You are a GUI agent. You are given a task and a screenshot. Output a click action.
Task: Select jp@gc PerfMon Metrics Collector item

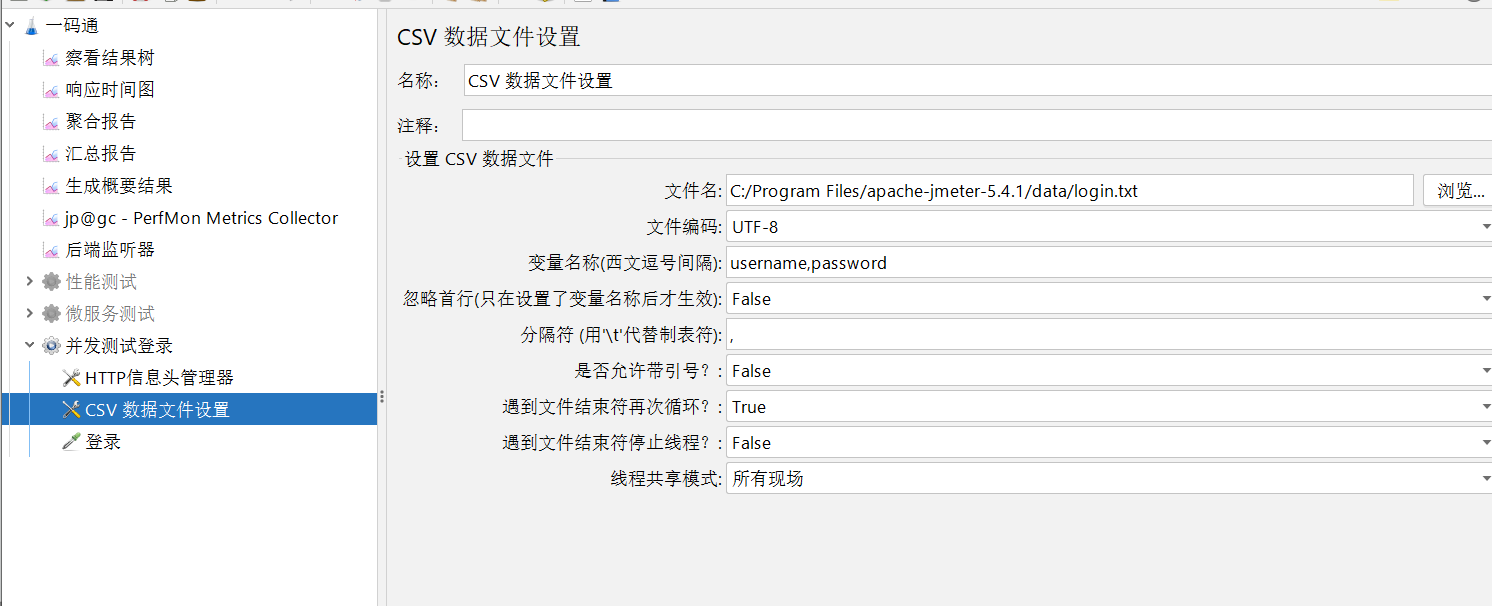pyautogui.click(x=201, y=218)
